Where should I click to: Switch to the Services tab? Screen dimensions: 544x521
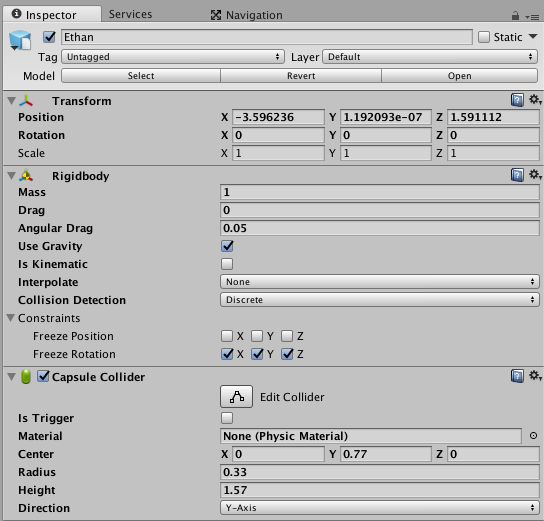130,14
